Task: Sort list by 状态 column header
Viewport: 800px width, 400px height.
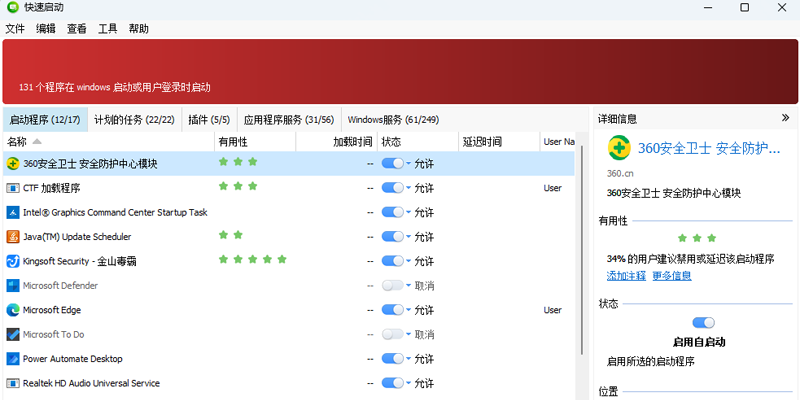Action: [x=418, y=141]
